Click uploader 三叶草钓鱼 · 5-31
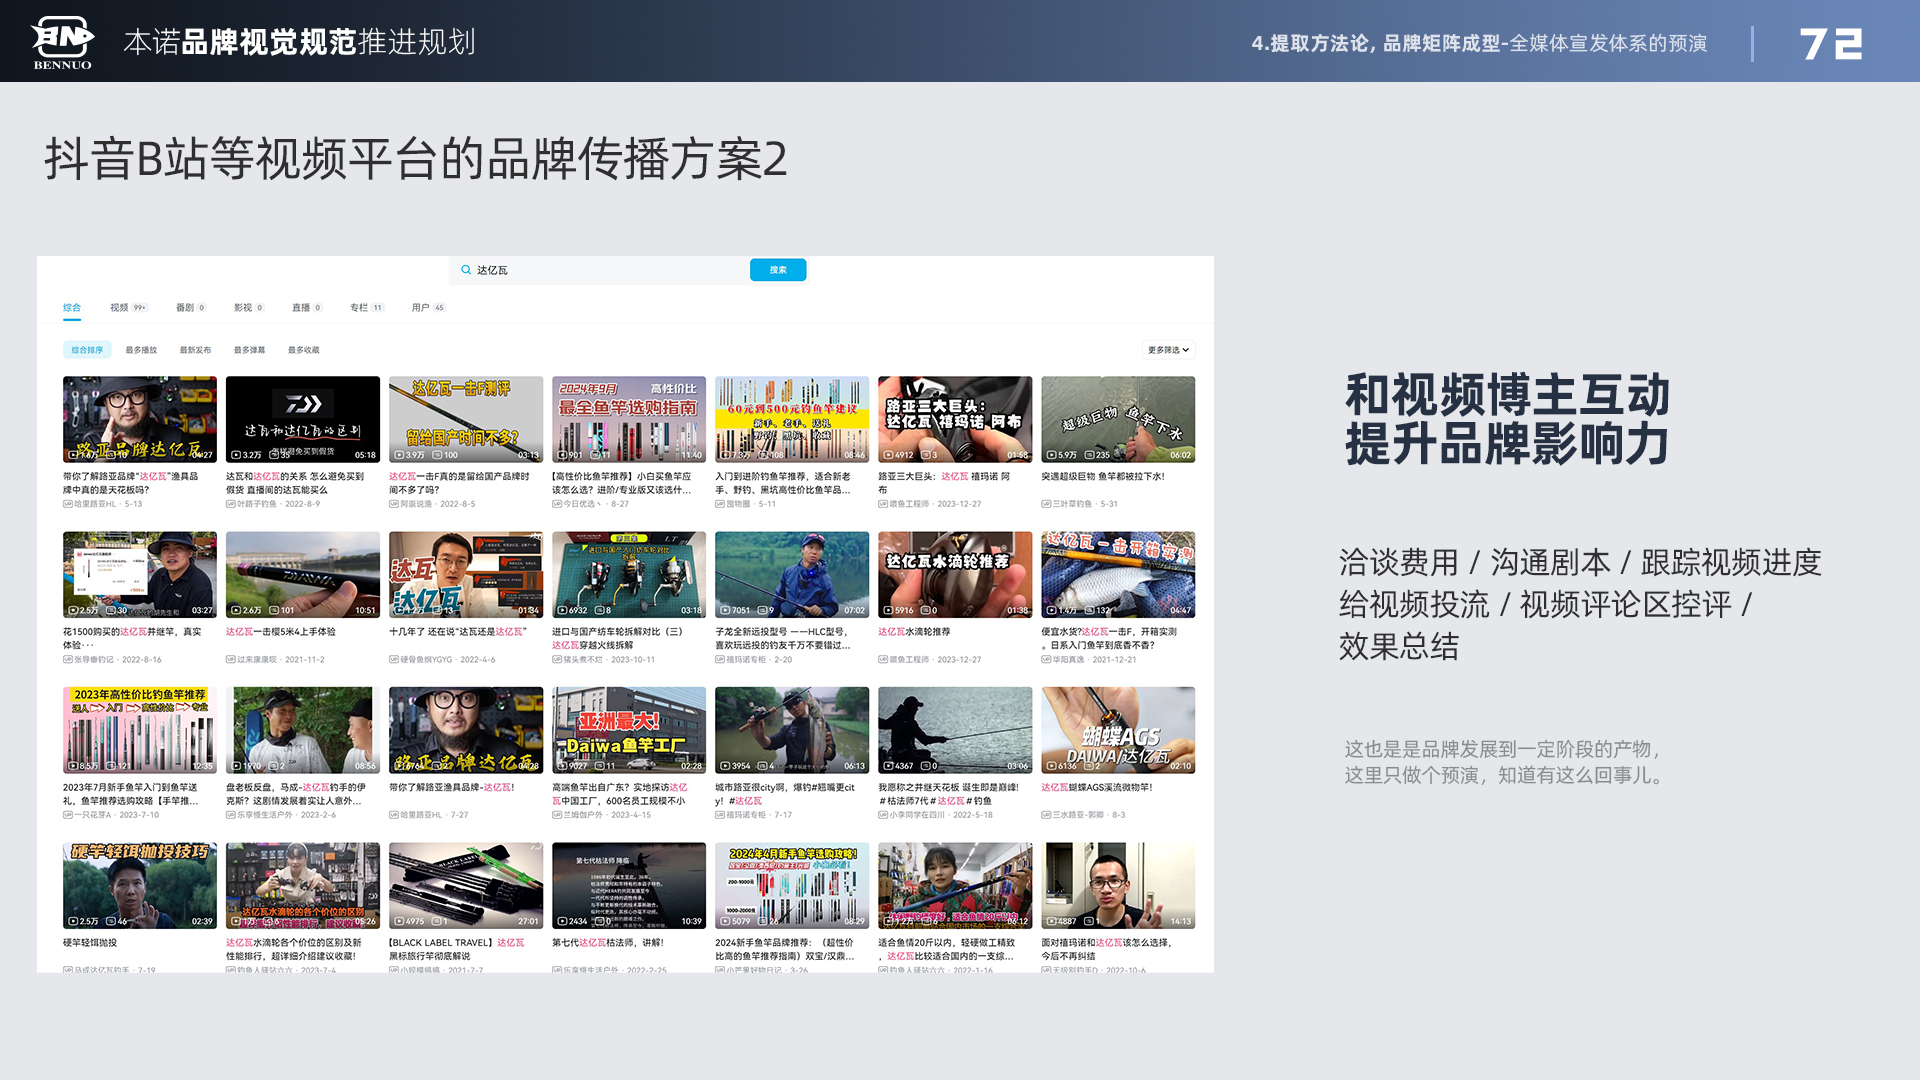 point(1080,504)
